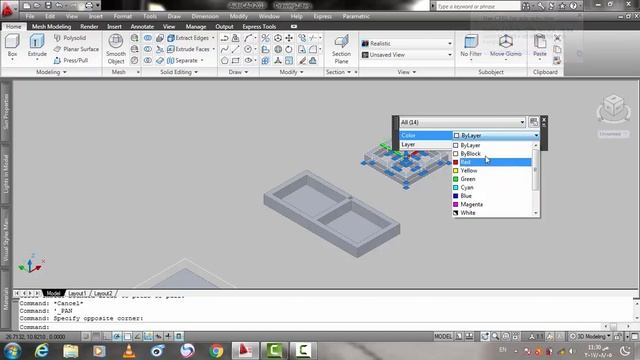640x360 pixels.
Task: Open the Format menu
Action: click(x=123, y=16)
